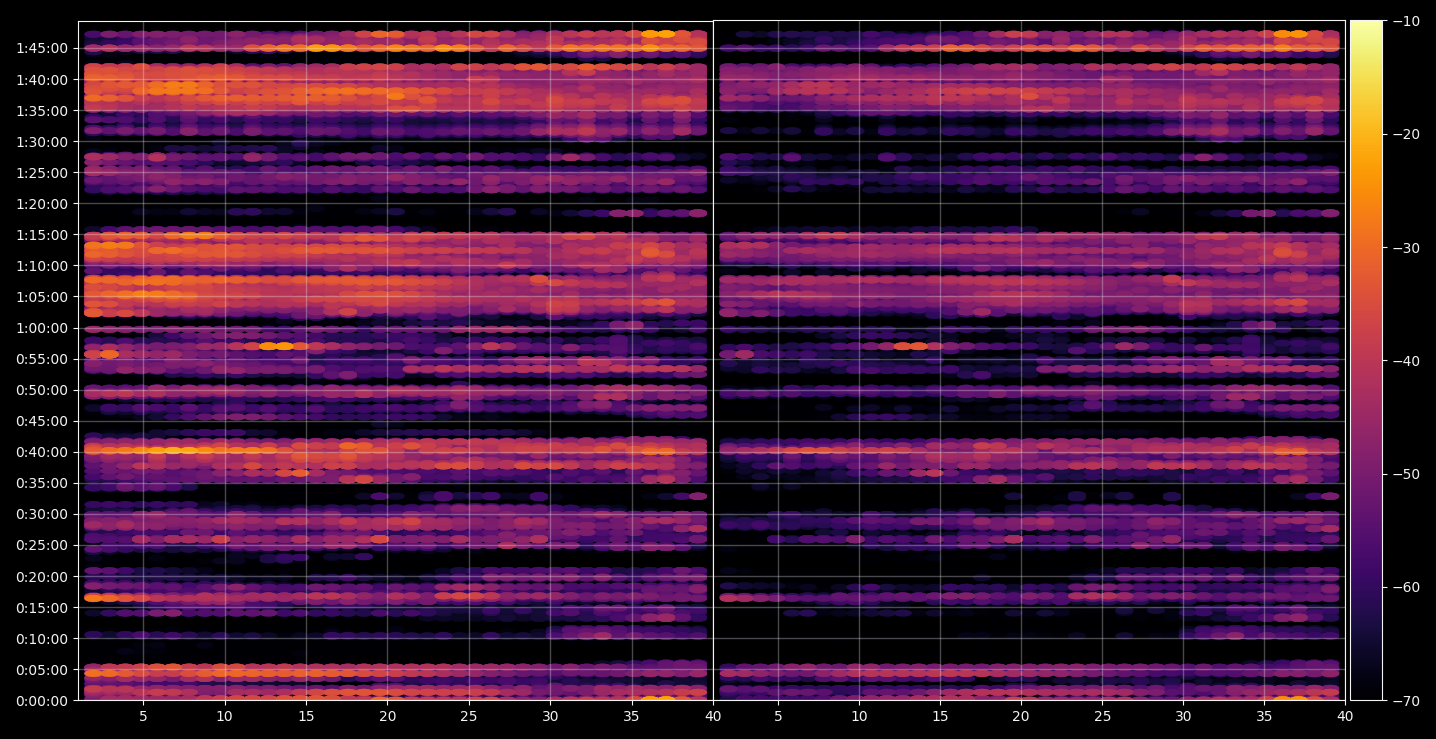Click x-axis label 35 under left heatmap

coord(632,716)
